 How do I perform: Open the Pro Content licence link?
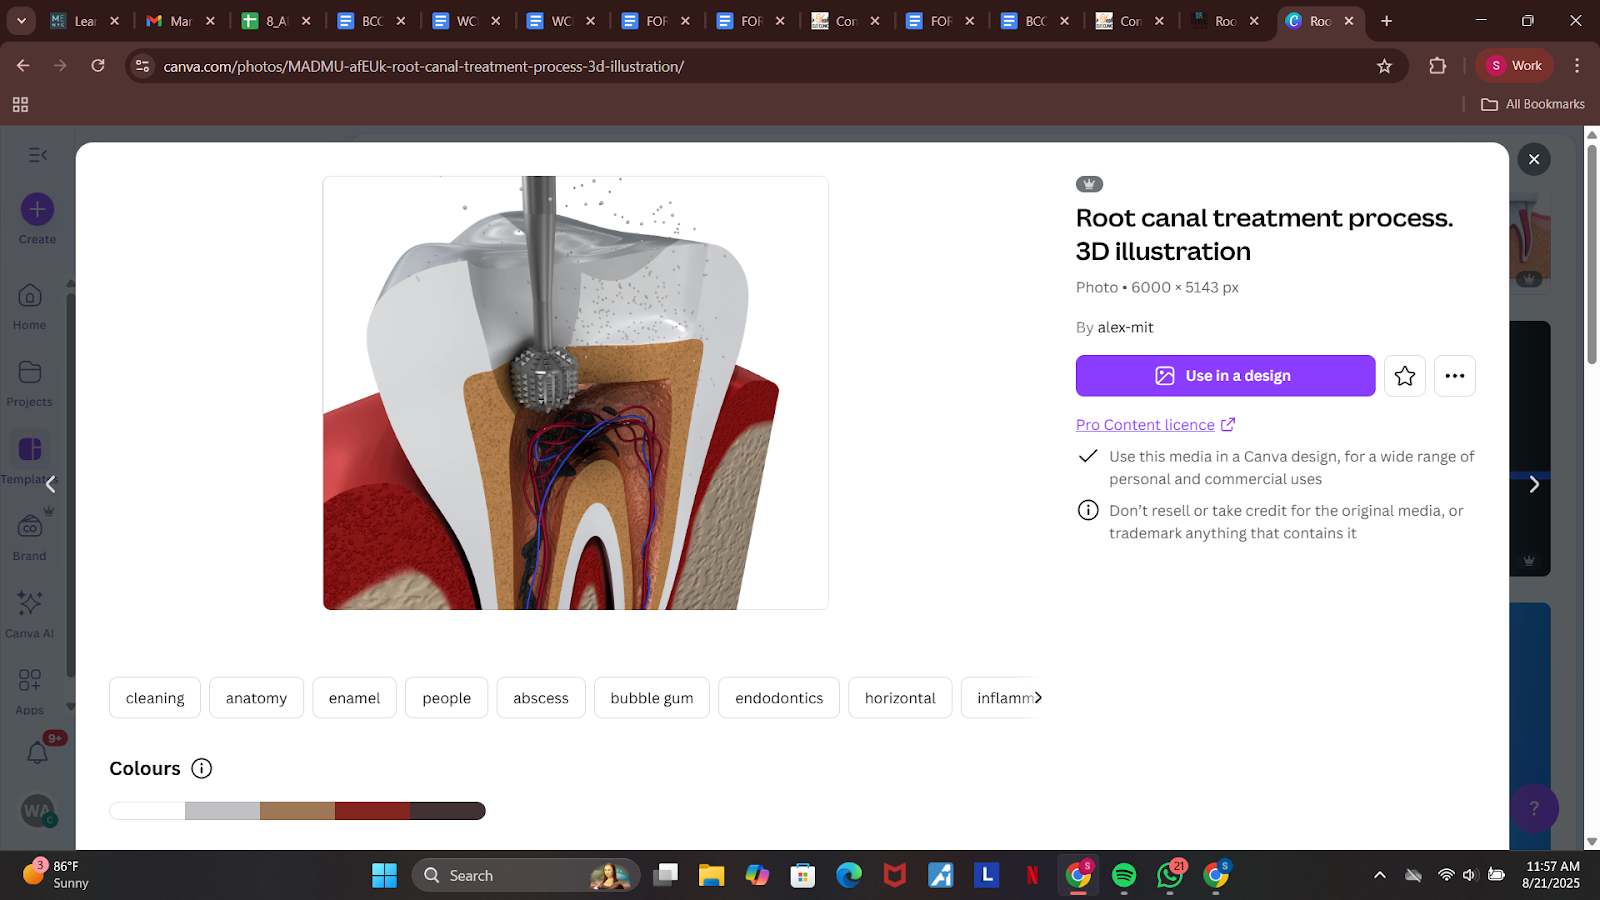1144,424
